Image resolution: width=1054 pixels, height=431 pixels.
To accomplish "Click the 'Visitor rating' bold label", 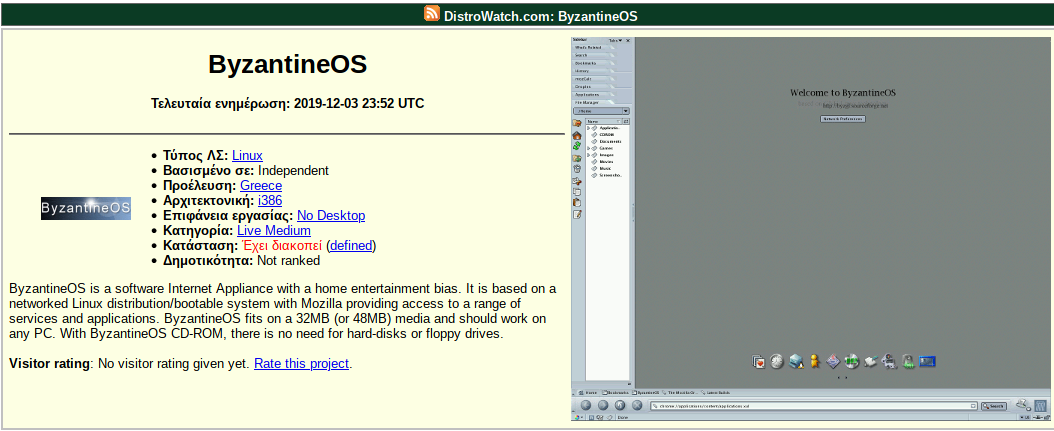I will 50,364.
